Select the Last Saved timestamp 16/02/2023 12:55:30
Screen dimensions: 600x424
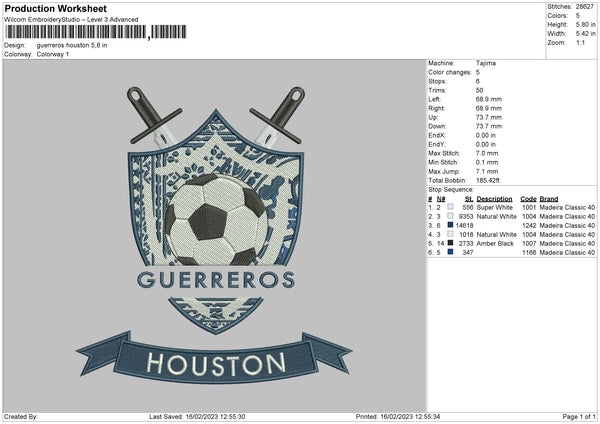(x=215, y=417)
